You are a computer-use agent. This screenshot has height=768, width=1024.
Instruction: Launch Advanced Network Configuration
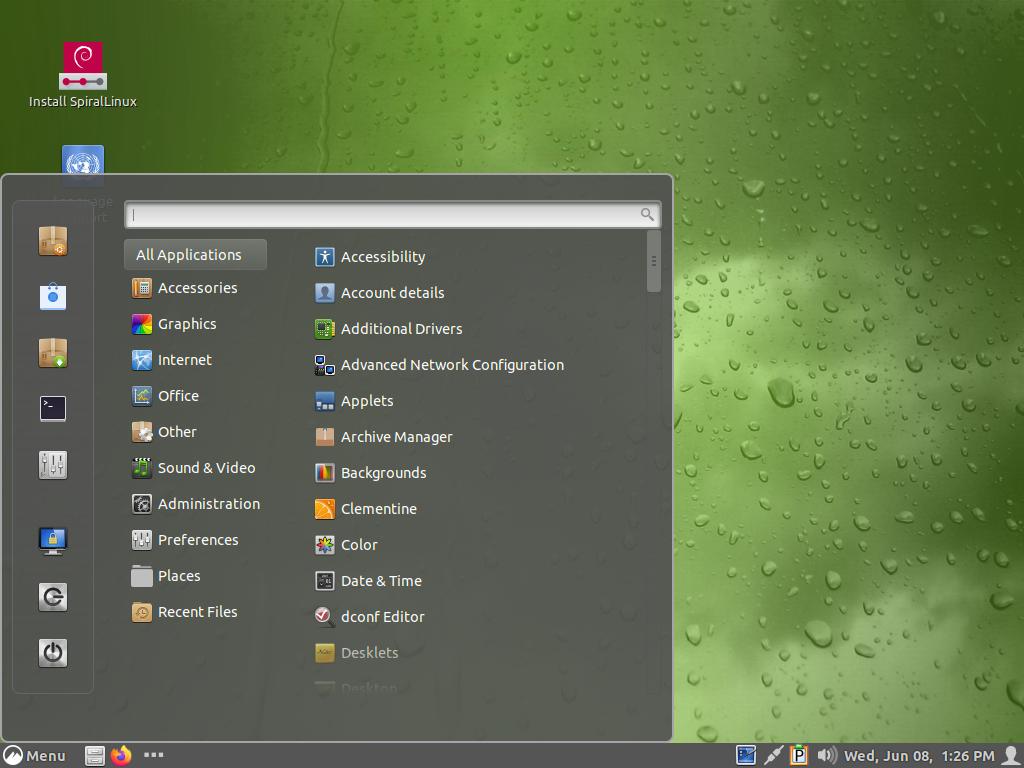pos(439,364)
